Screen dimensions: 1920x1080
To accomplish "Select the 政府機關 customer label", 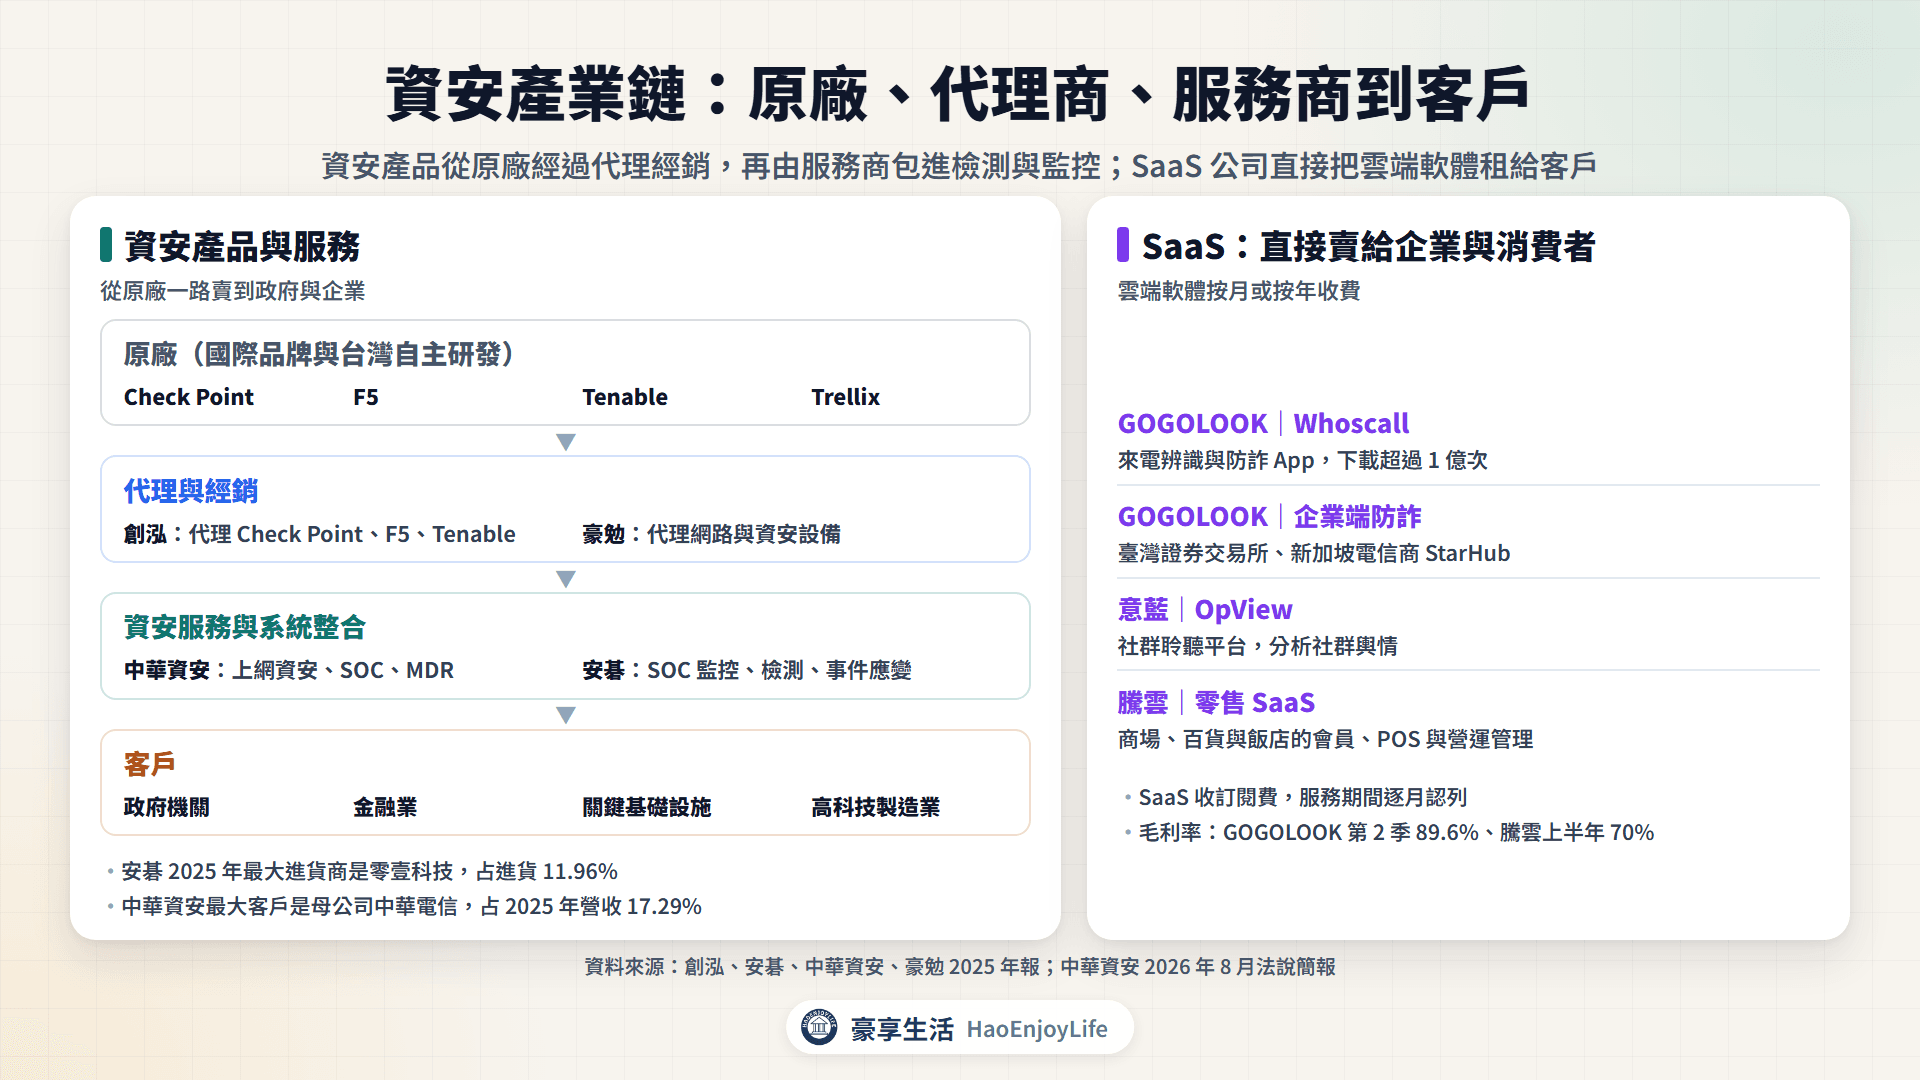I will click(x=167, y=807).
